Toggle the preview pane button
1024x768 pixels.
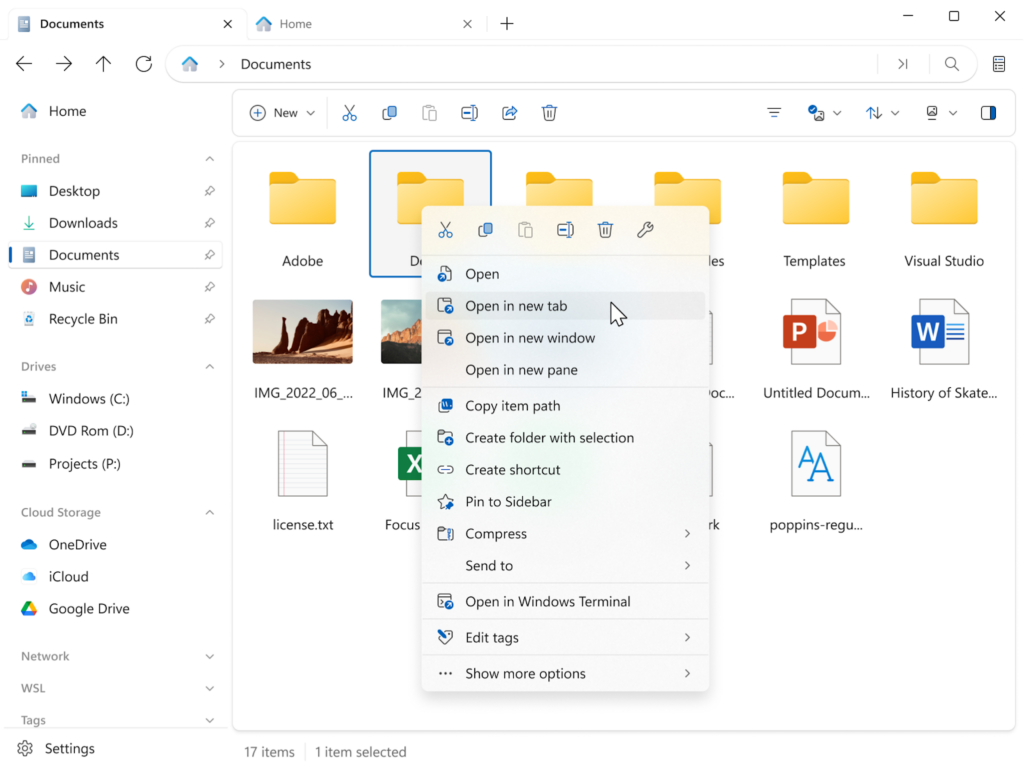click(988, 113)
